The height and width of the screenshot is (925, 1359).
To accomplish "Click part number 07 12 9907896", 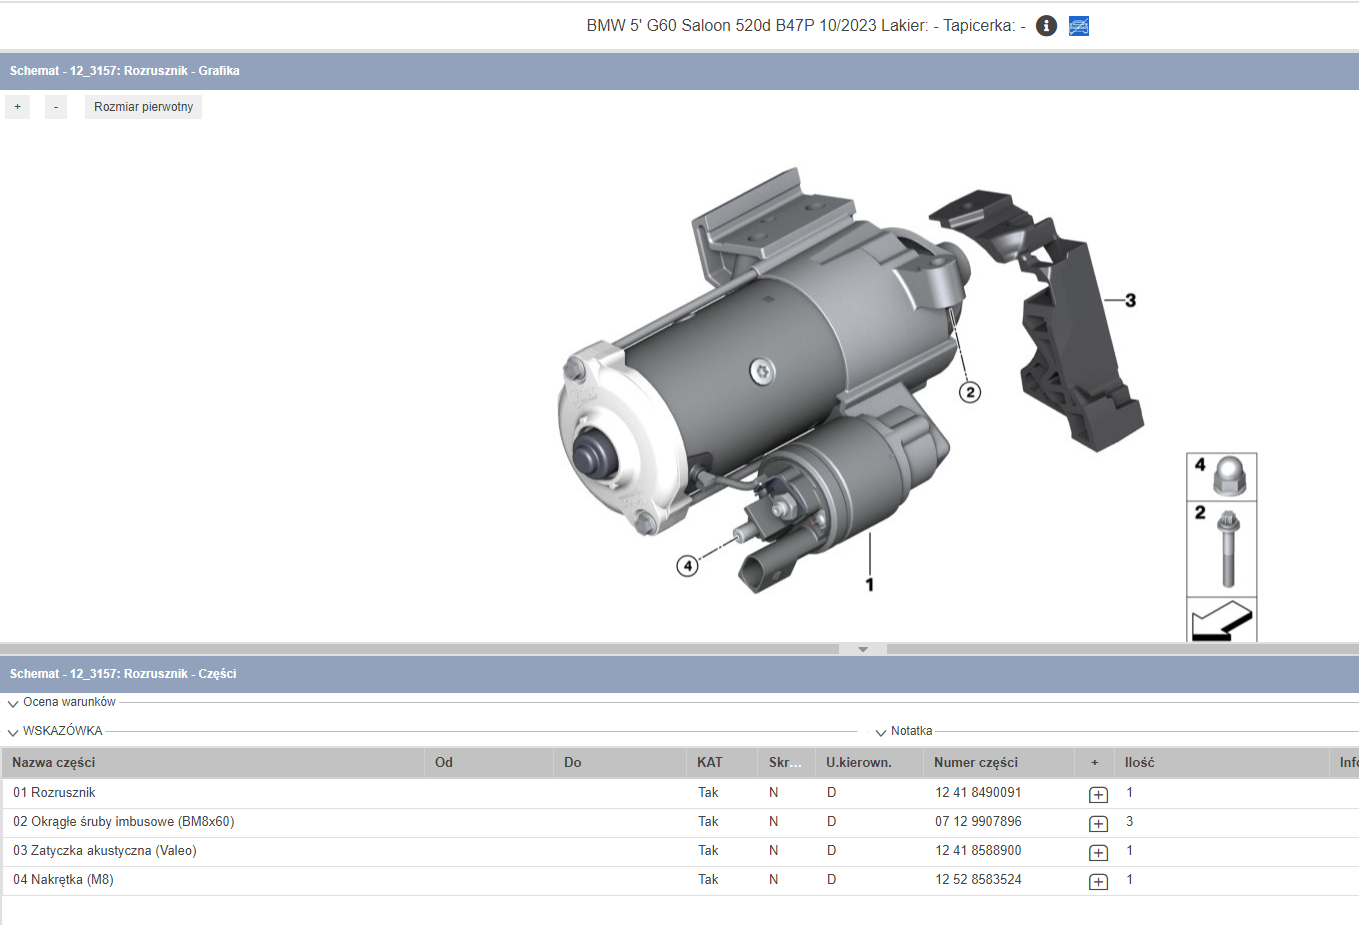I will (x=978, y=822).
